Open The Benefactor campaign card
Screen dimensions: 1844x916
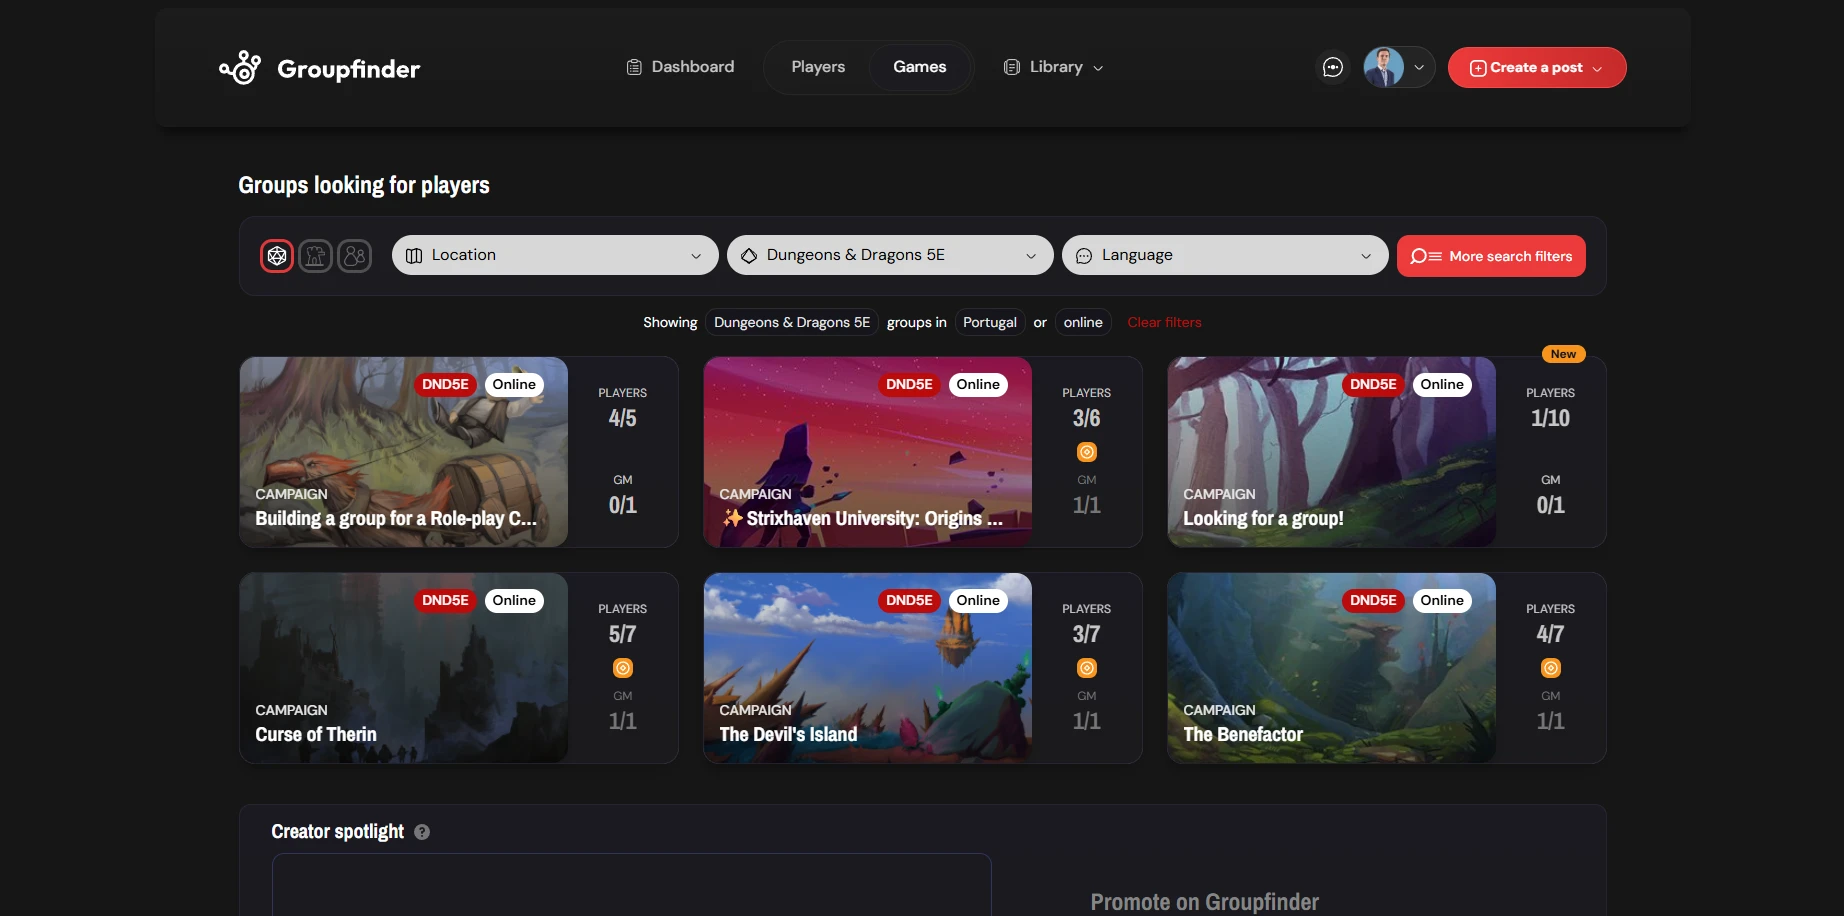click(1387, 668)
